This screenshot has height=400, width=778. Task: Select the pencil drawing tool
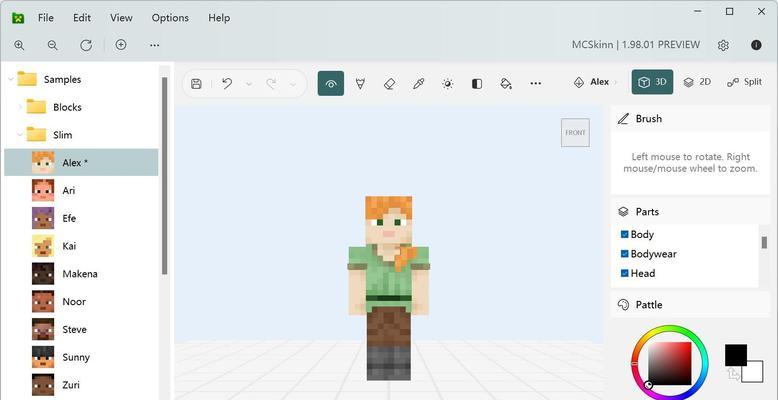click(x=360, y=83)
